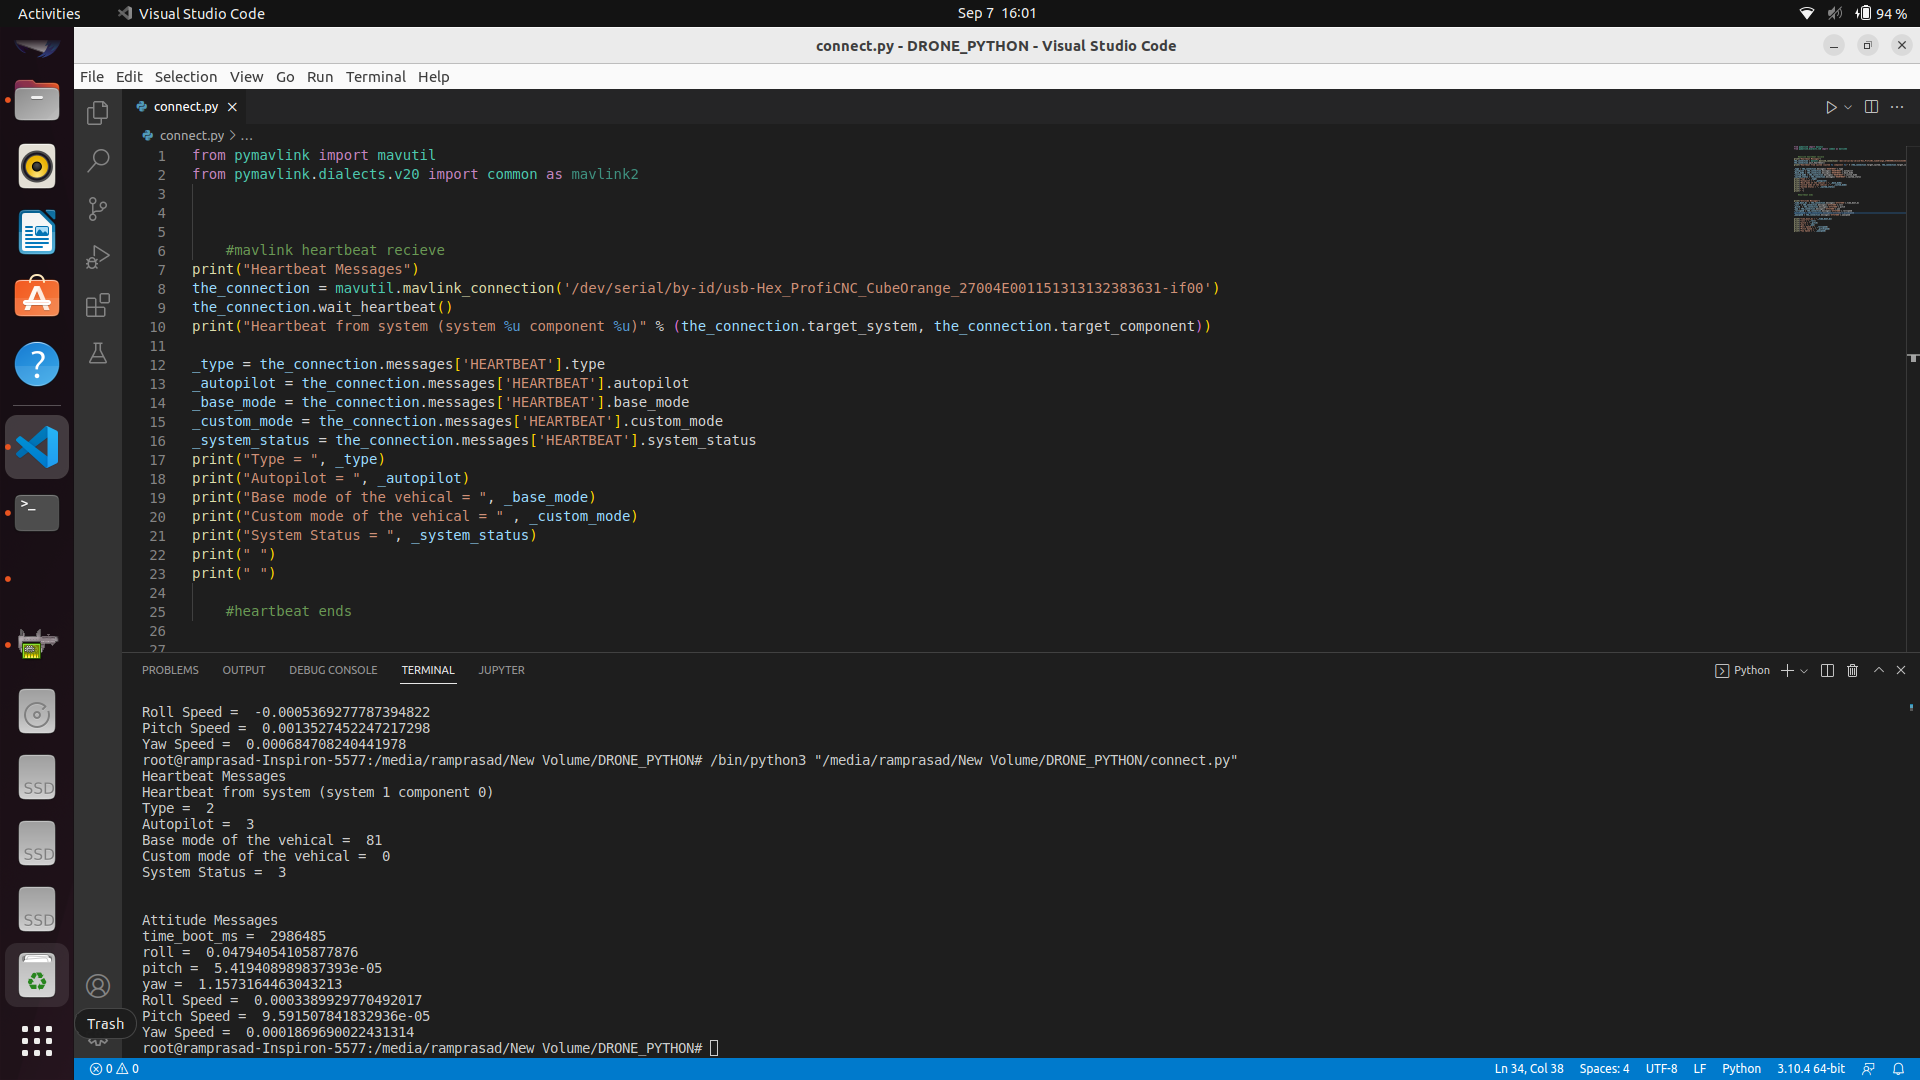Image resolution: width=1920 pixels, height=1080 pixels.
Task: Click the Run Python File play icon
Action: click(x=1830, y=107)
